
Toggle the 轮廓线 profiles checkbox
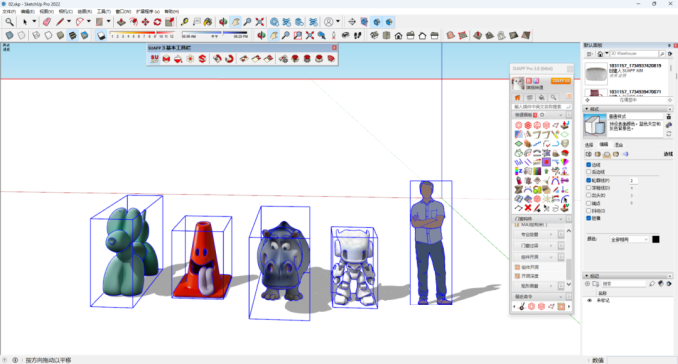point(588,180)
